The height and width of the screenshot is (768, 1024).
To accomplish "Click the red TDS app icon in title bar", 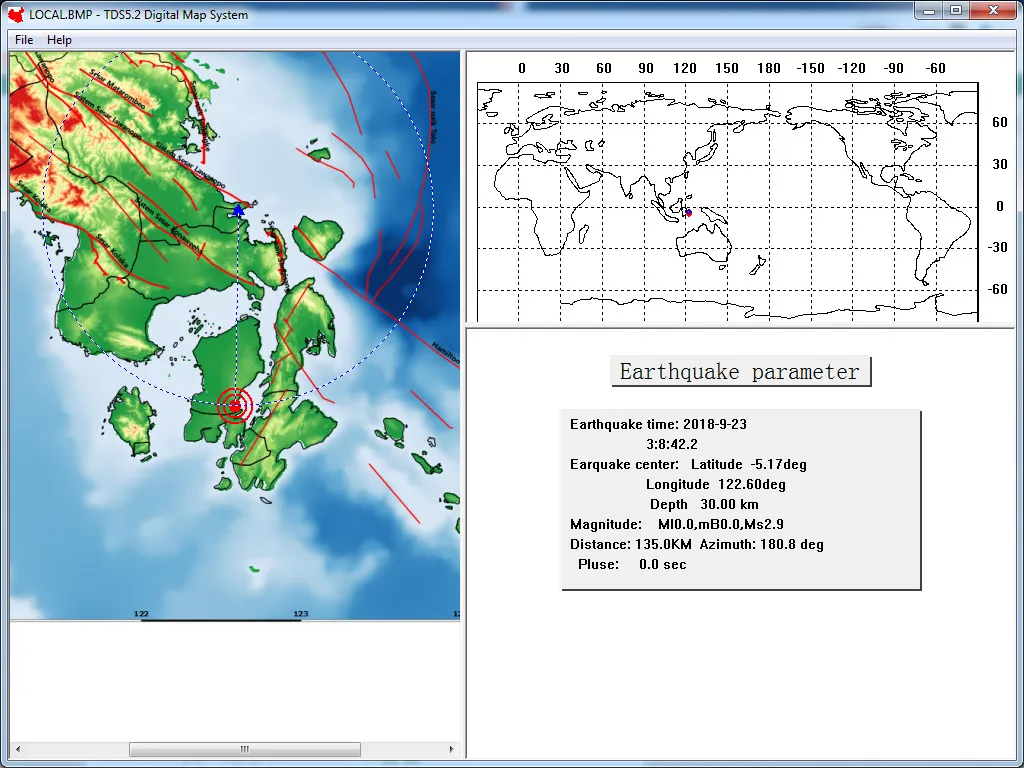I will pyautogui.click(x=16, y=14).
